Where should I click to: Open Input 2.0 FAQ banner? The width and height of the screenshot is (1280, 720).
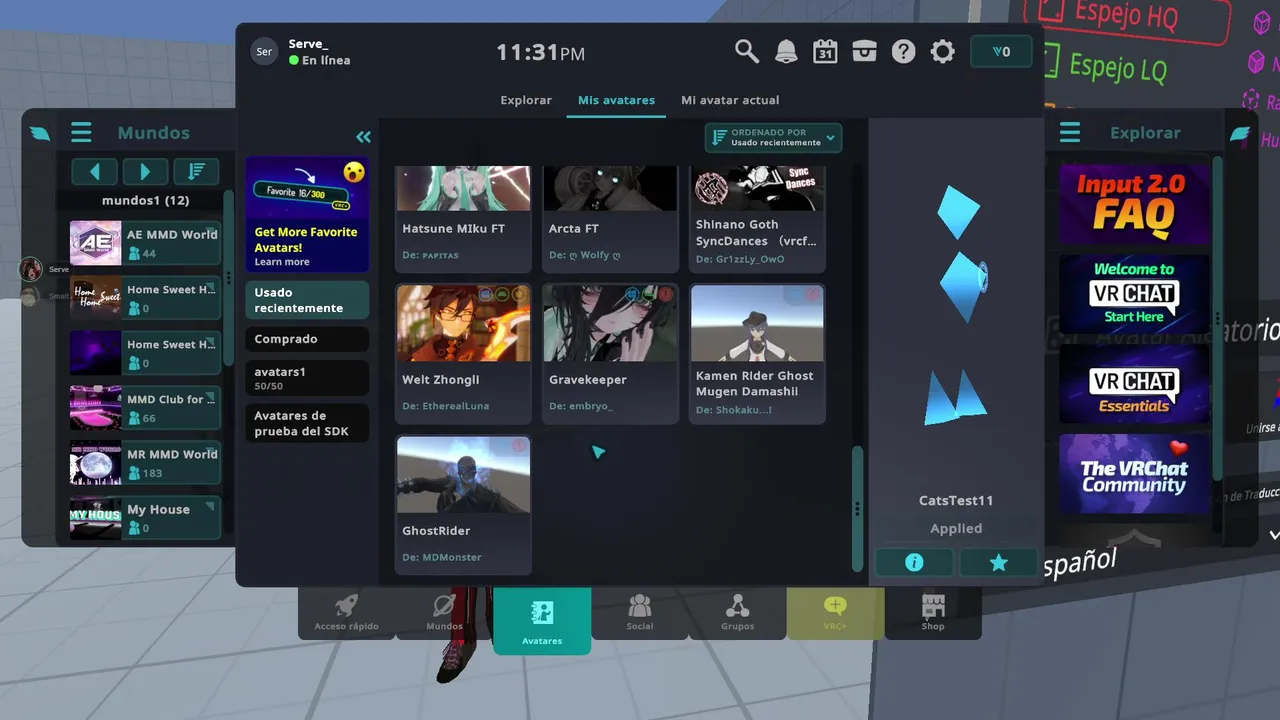pos(1134,205)
